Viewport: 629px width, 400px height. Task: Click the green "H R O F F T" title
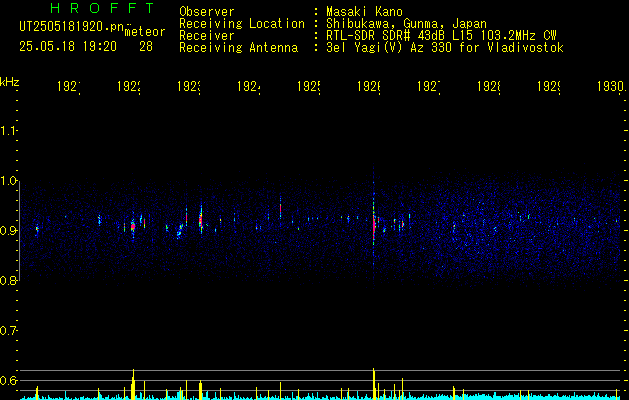pos(103,8)
